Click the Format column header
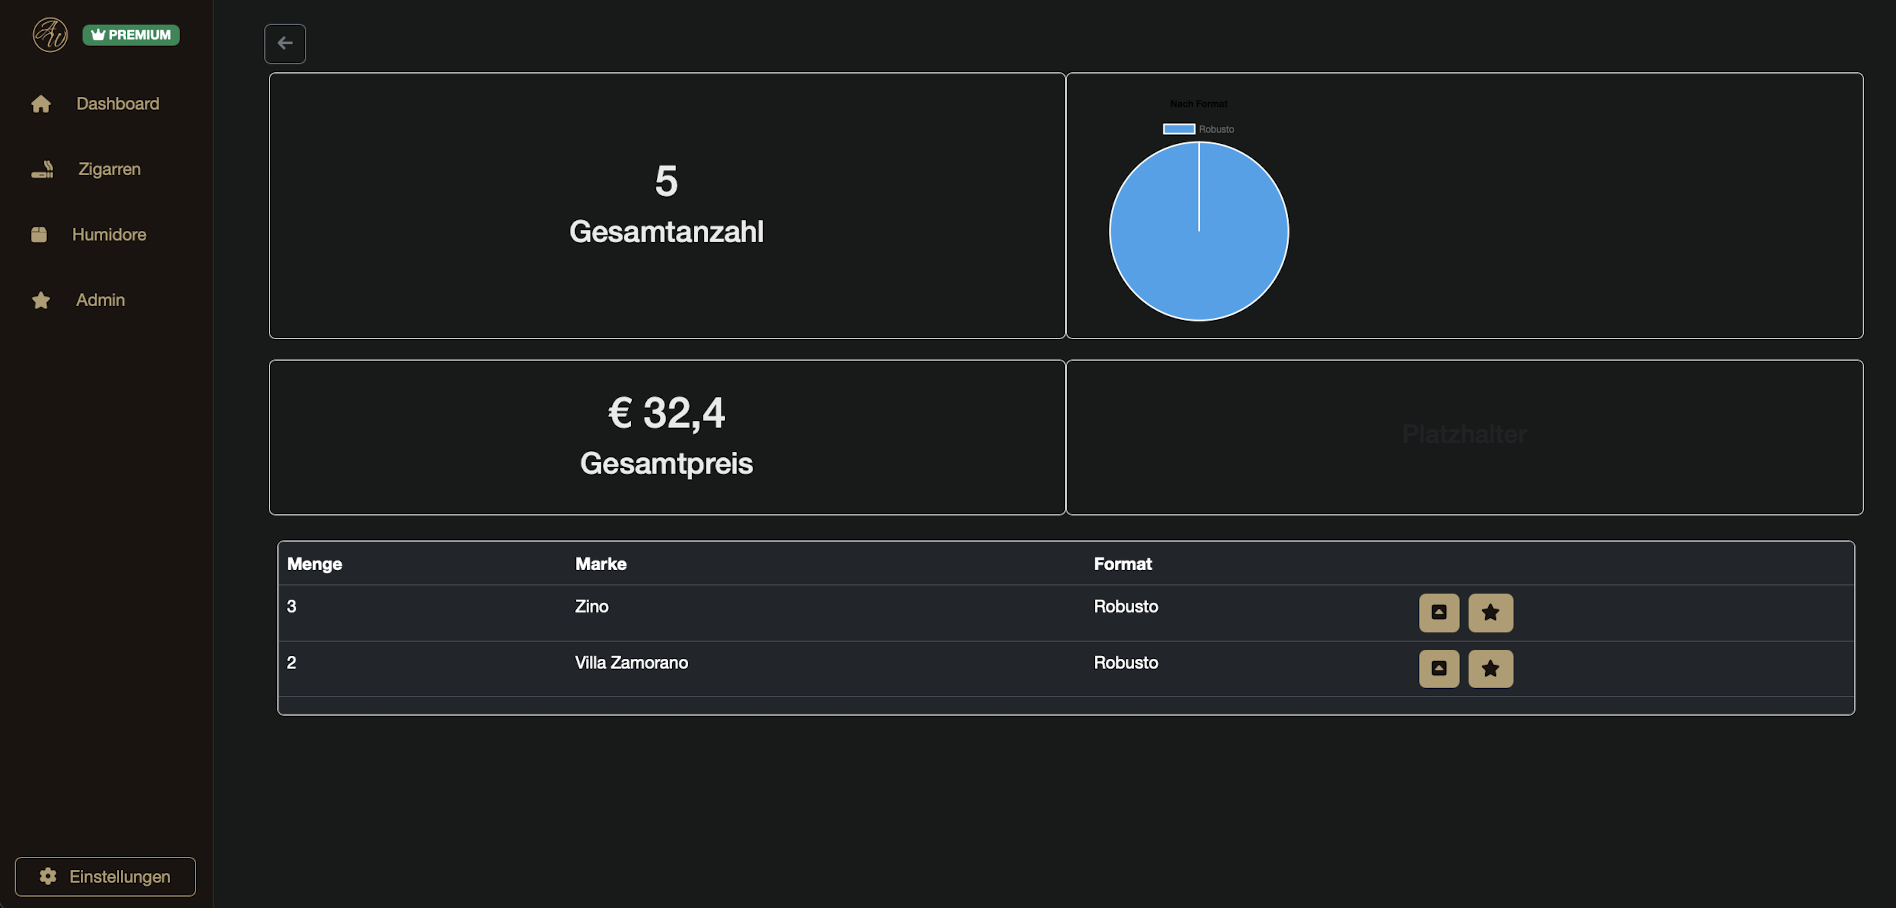The image size is (1896, 908). point(1123,564)
